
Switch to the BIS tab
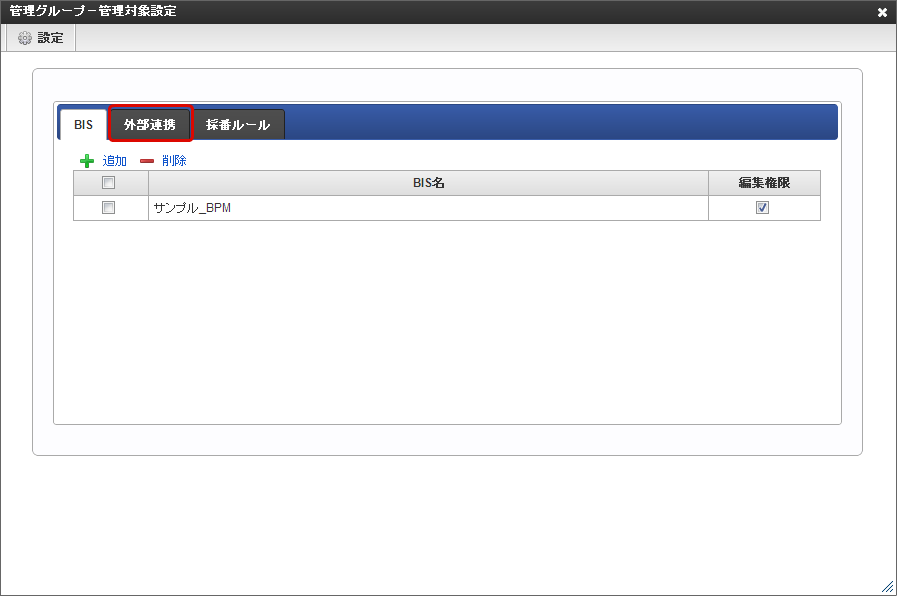(84, 125)
